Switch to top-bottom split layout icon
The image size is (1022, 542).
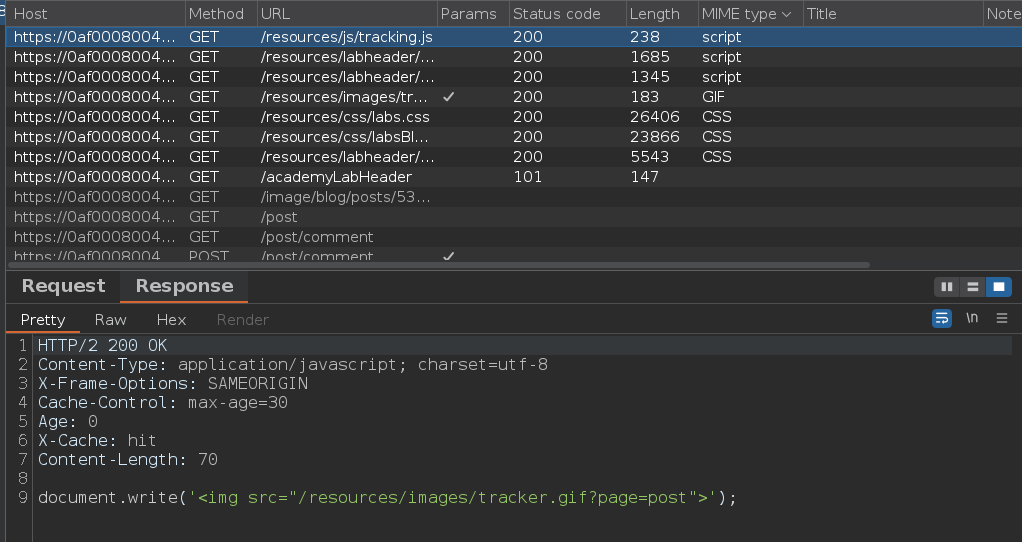click(x=972, y=287)
